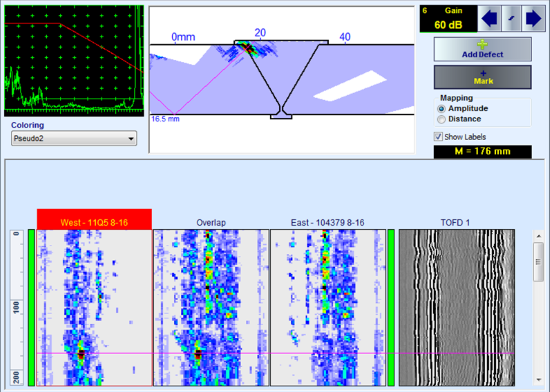Select Distance mapping radio button

(441, 120)
